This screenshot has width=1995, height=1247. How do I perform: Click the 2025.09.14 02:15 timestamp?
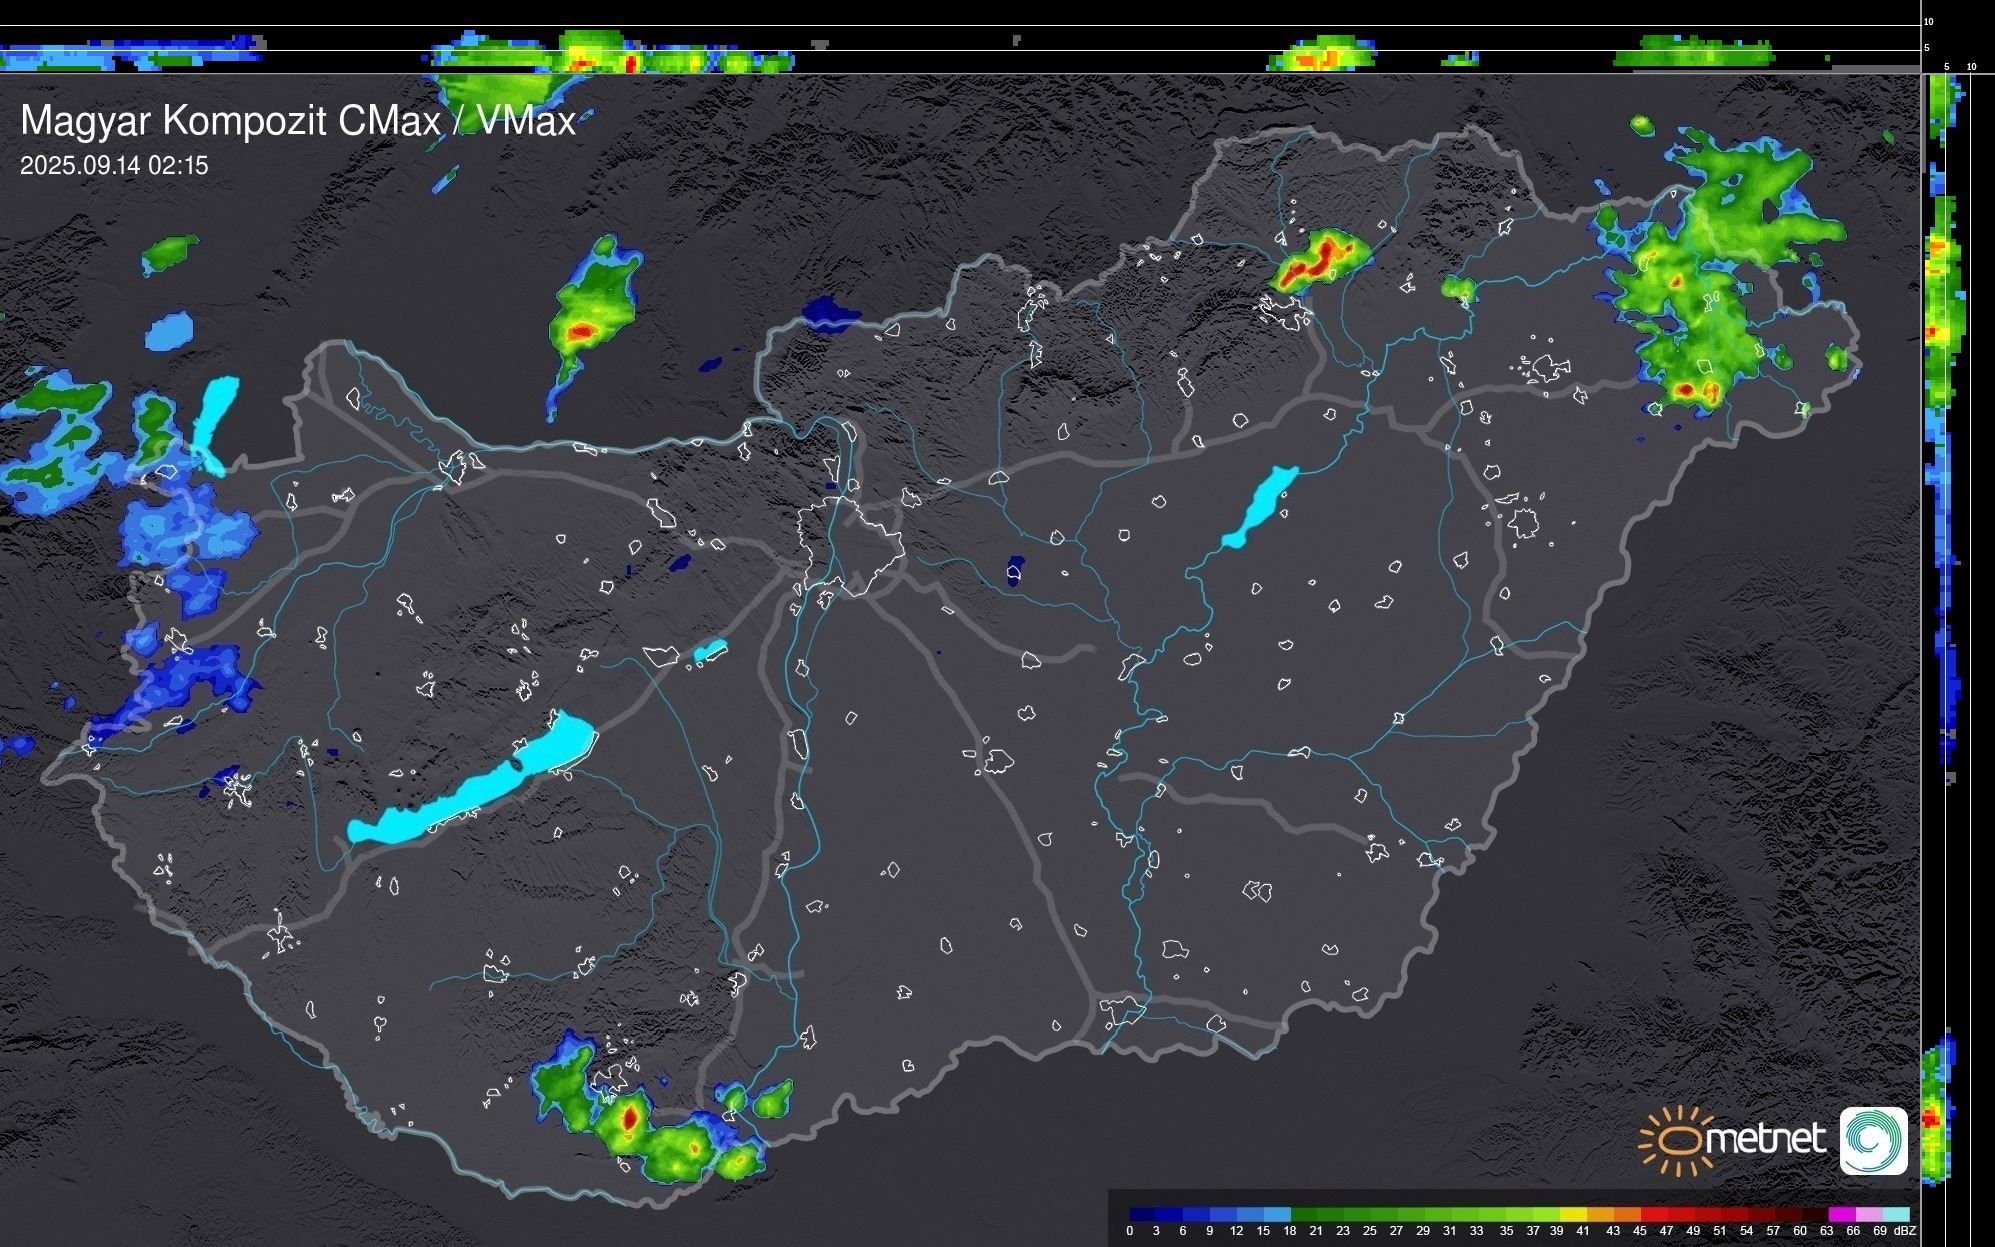point(114,165)
